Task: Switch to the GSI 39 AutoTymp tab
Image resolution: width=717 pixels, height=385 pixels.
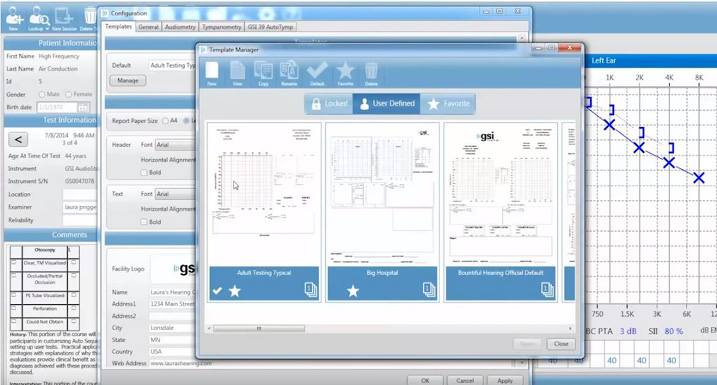Action: tap(270, 27)
